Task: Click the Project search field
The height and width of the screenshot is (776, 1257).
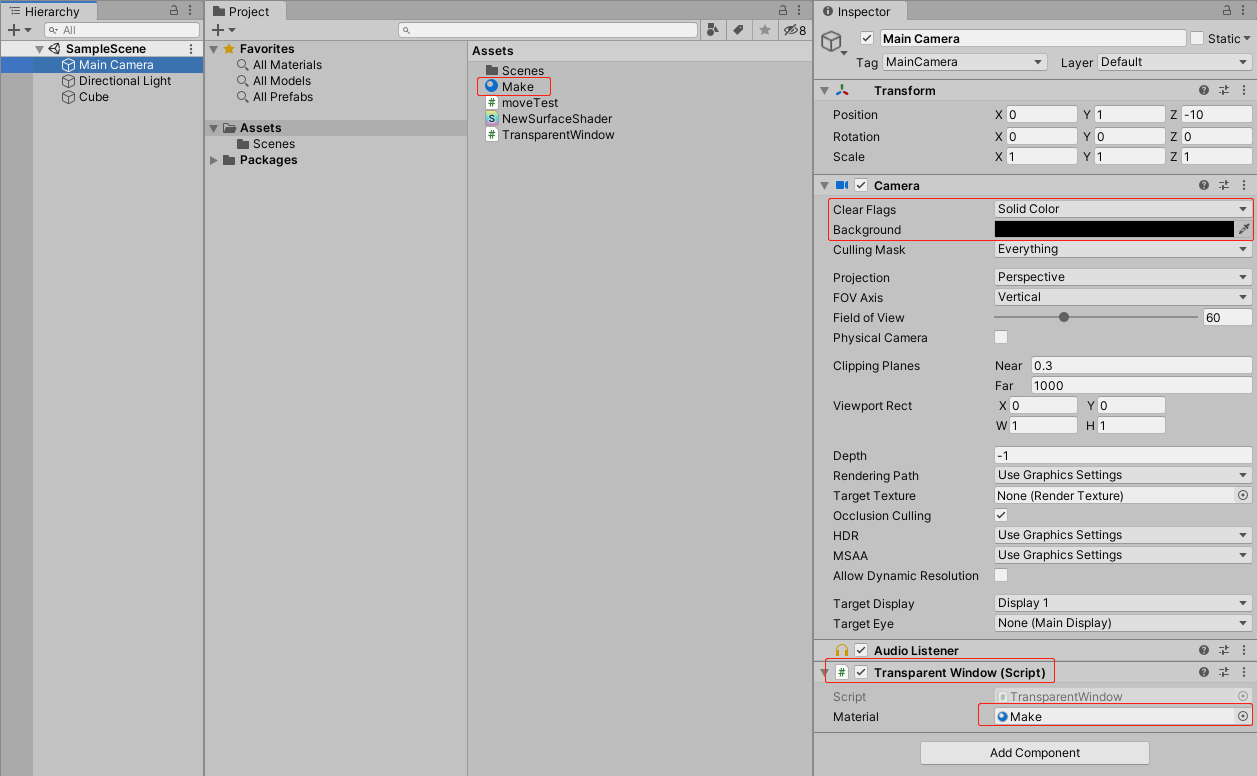Action: [548, 30]
